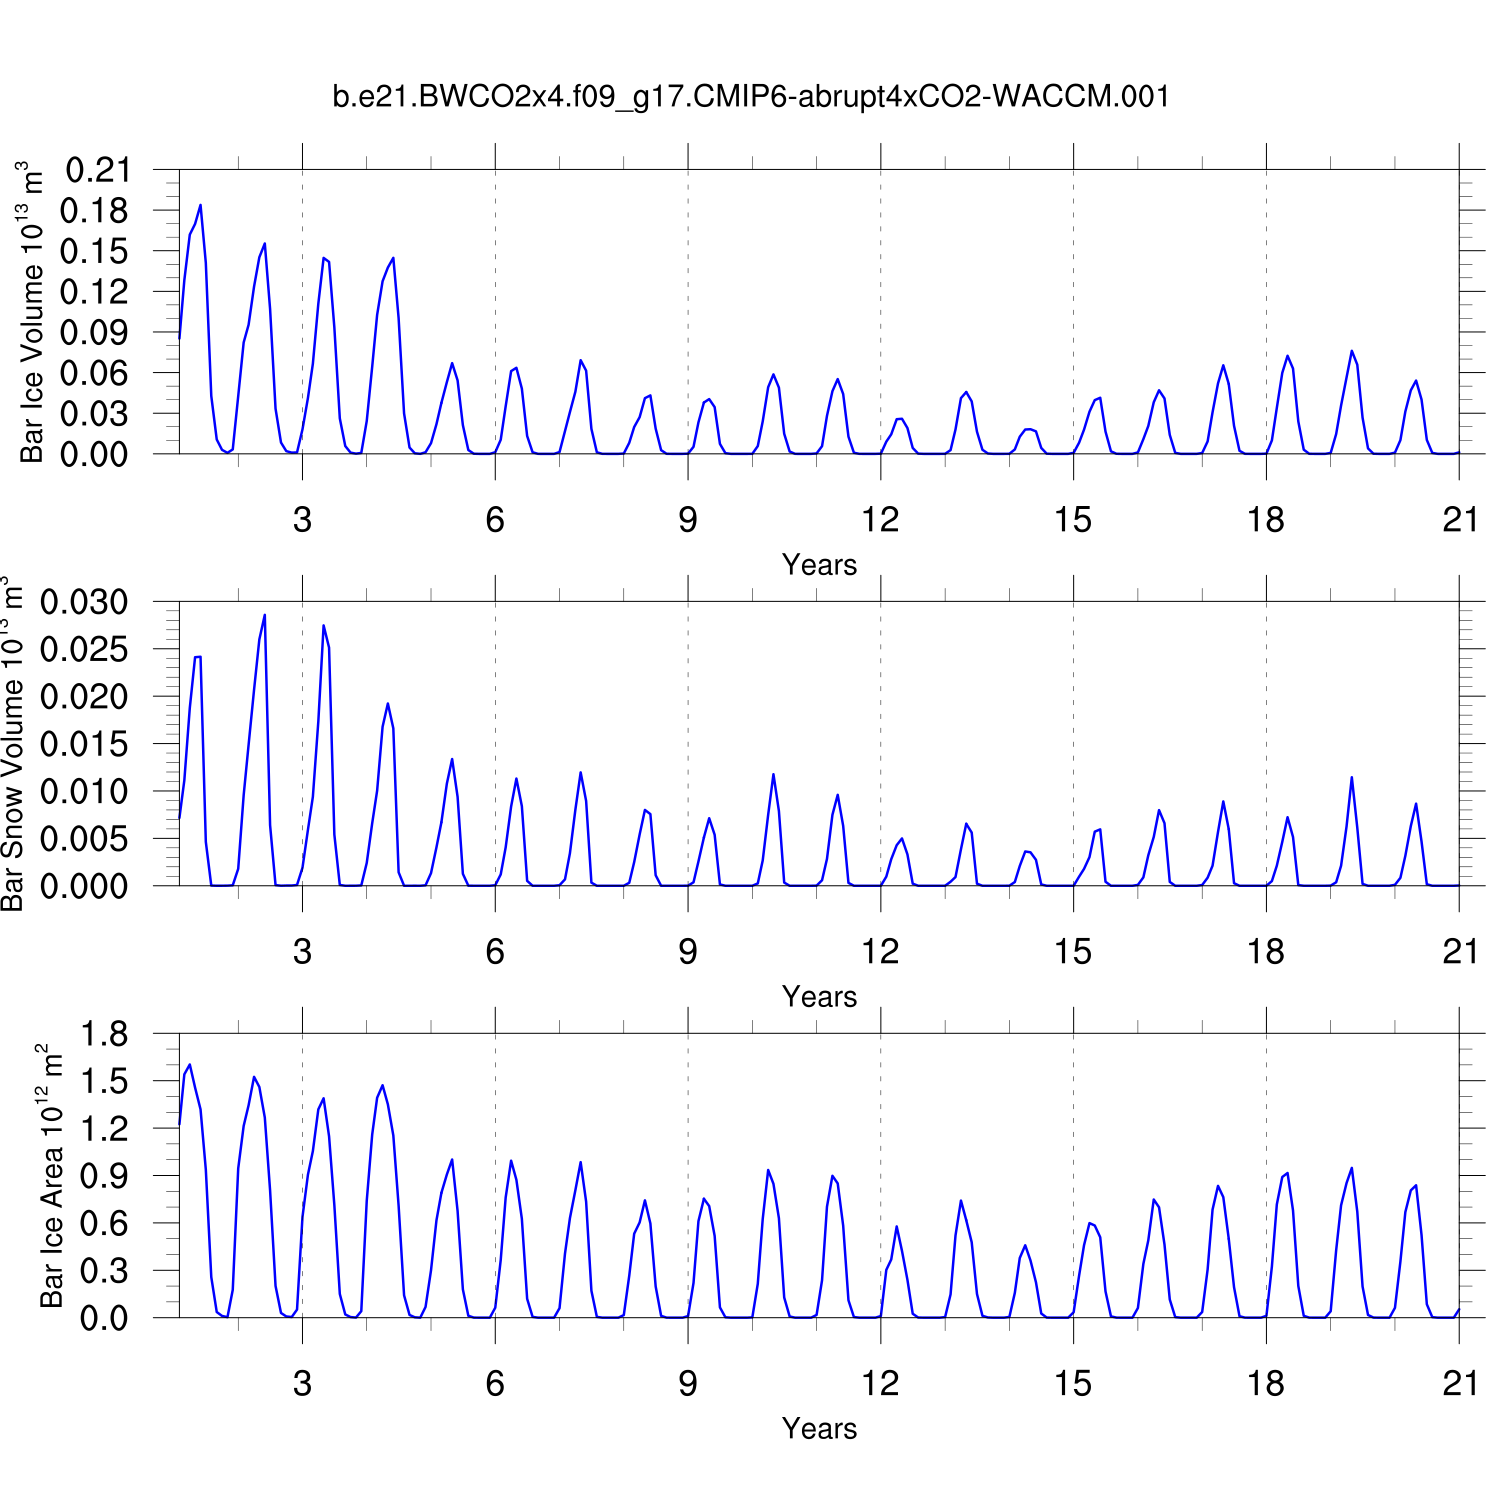
Task: Click the Years label under ice volume plot
Action: pyautogui.click(x=819, y=565)
